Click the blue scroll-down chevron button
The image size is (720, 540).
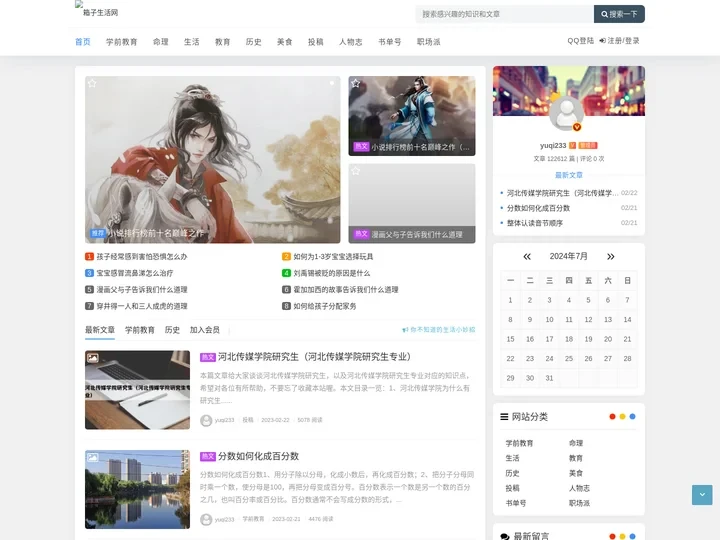click(702, 495)
